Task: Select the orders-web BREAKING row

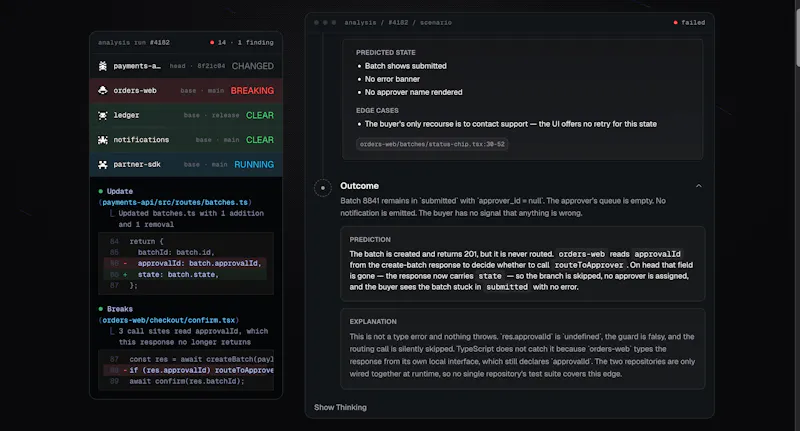Action: pos(186,90)
